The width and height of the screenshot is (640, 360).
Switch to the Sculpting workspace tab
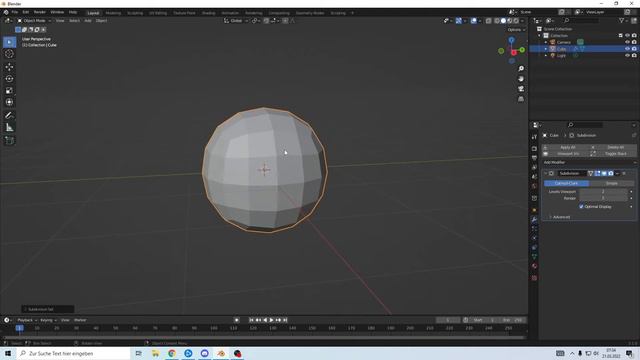click(x=135, y=13)
